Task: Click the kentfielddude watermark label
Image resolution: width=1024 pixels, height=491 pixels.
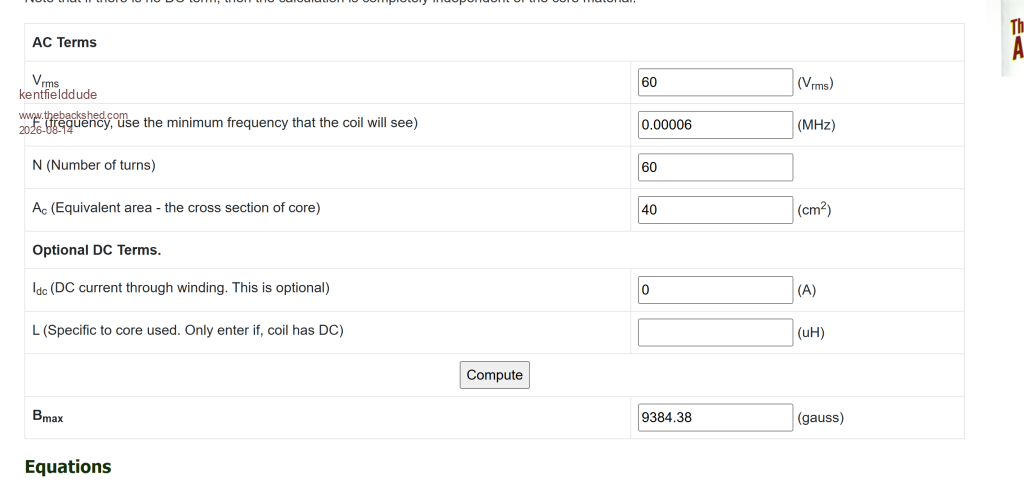Action: (58, 95)
